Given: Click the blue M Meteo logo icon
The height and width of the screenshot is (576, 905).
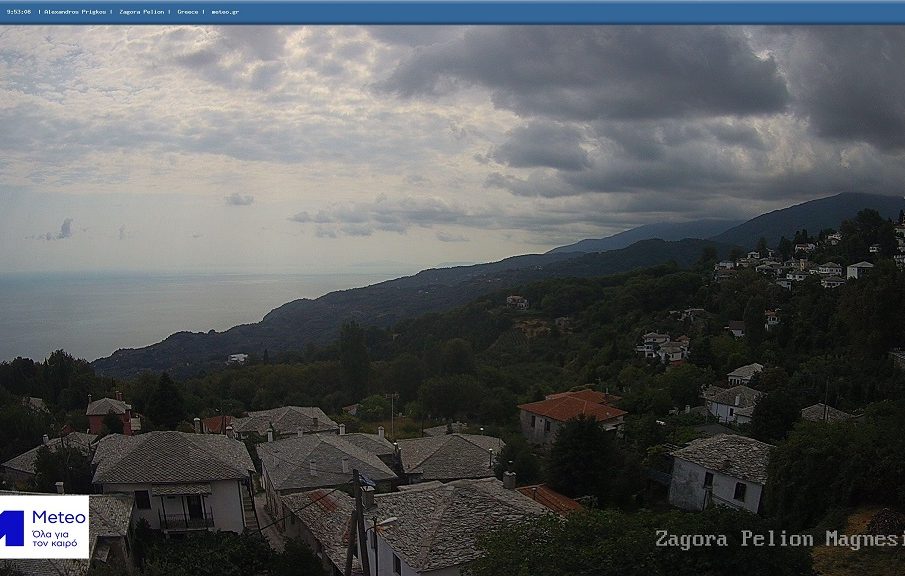Looking at the screenshot, I should 12,527.
